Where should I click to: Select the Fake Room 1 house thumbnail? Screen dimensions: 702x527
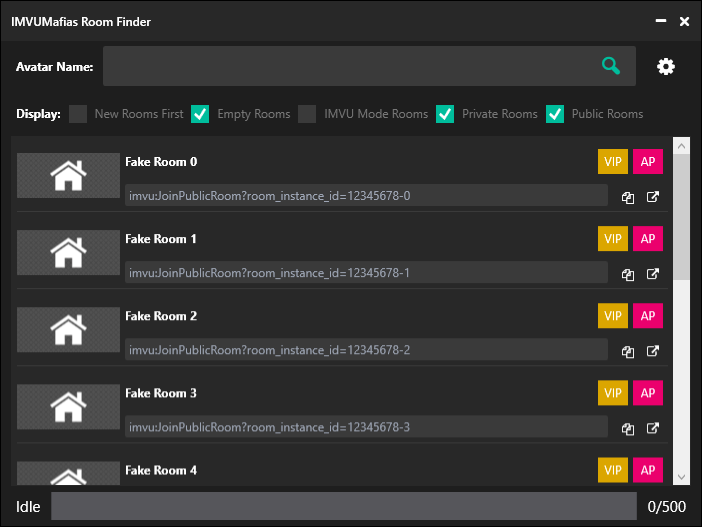tap(68, 253)
